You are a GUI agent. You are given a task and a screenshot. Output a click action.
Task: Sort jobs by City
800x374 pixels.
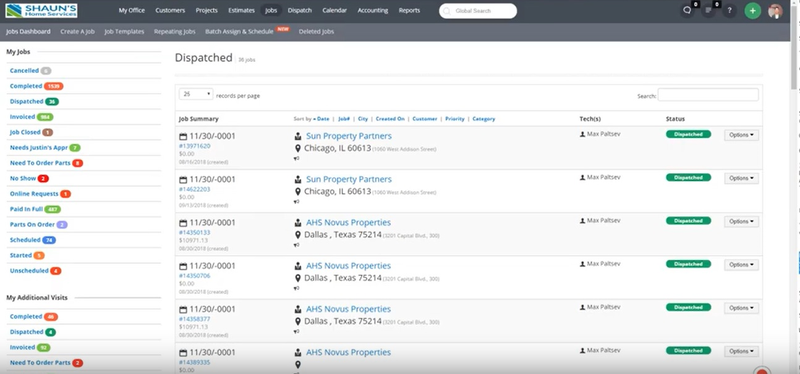[363, 119]
